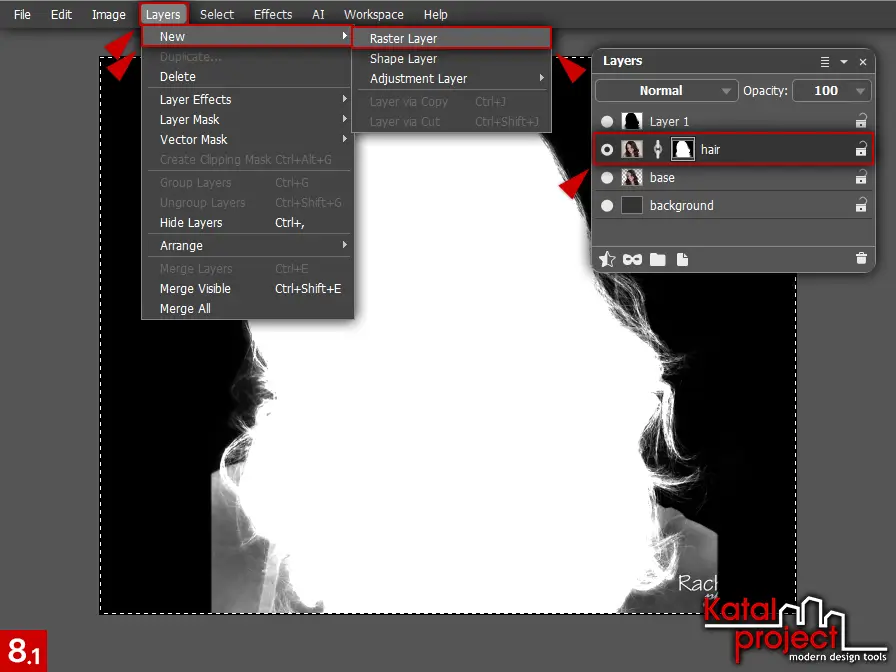Delete layer using trash can icon
896x672 pixels.
pyautogui.click(x=860, y=260)
